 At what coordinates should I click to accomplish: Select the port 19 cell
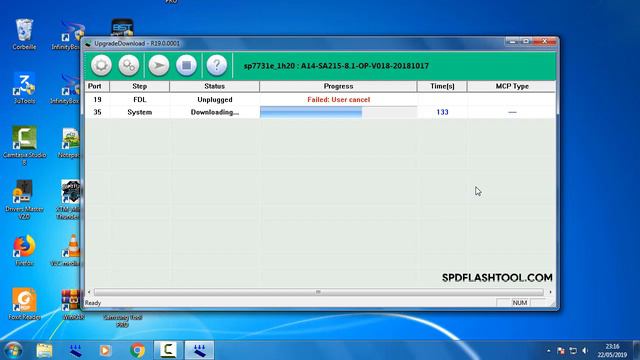tap(97, 100)
